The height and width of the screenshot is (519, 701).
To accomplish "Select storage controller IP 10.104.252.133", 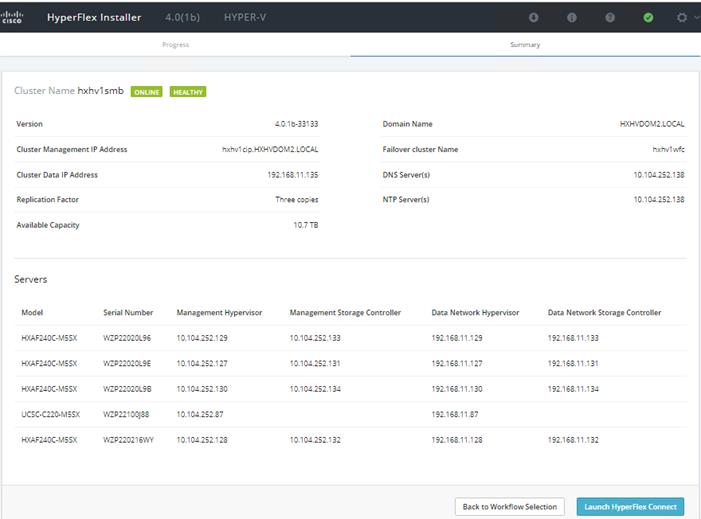I will (315, 338).
